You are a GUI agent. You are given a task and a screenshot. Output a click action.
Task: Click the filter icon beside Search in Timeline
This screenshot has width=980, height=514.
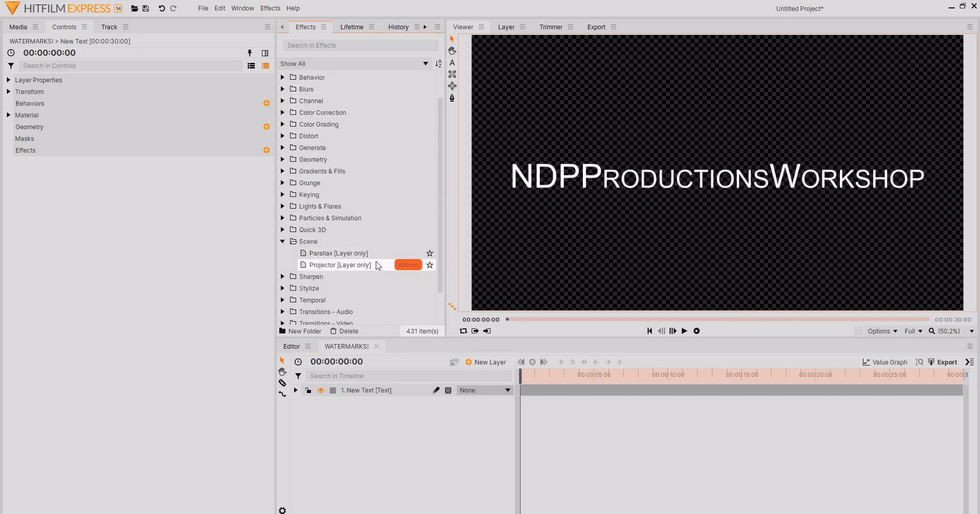tap(298, 376)
